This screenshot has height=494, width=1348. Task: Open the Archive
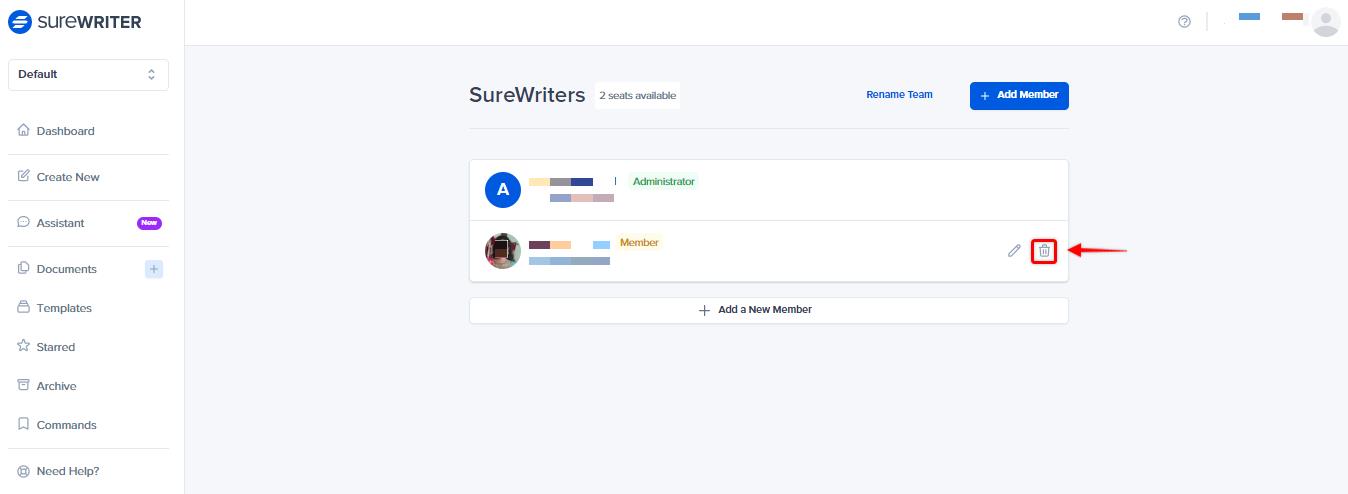click(57, 386)
